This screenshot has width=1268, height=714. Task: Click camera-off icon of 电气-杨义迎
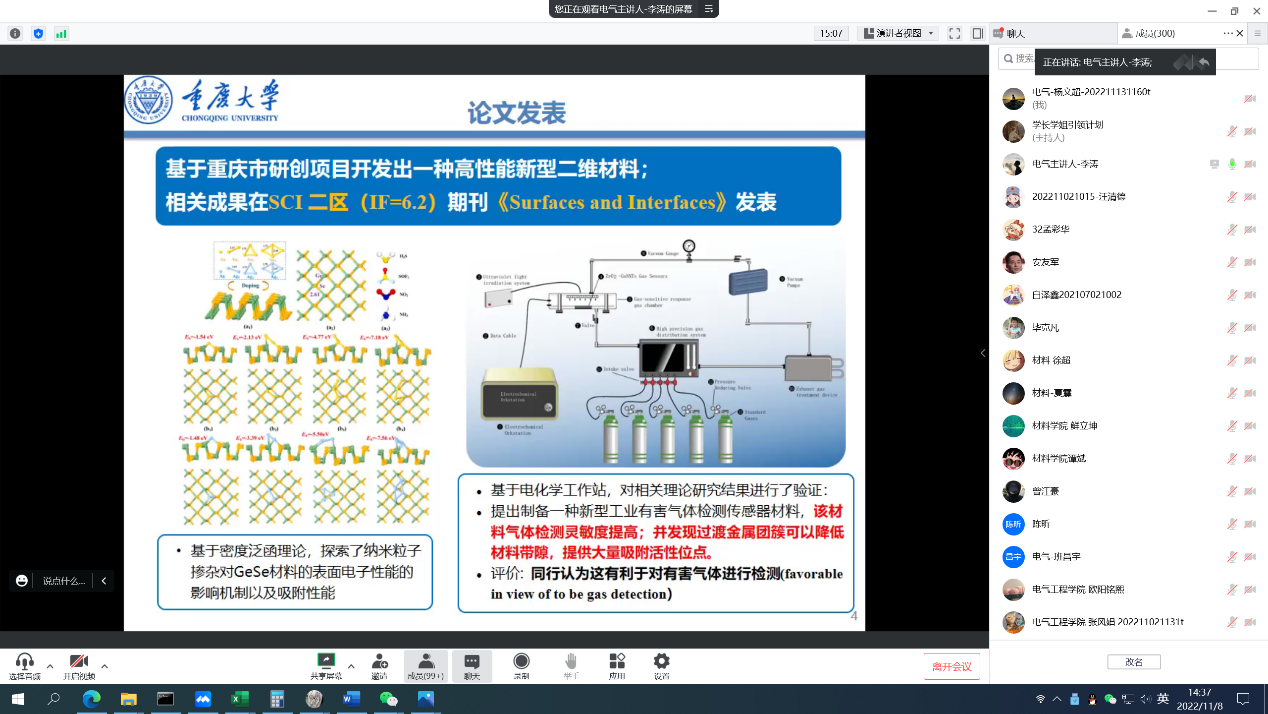(1250, 98)
